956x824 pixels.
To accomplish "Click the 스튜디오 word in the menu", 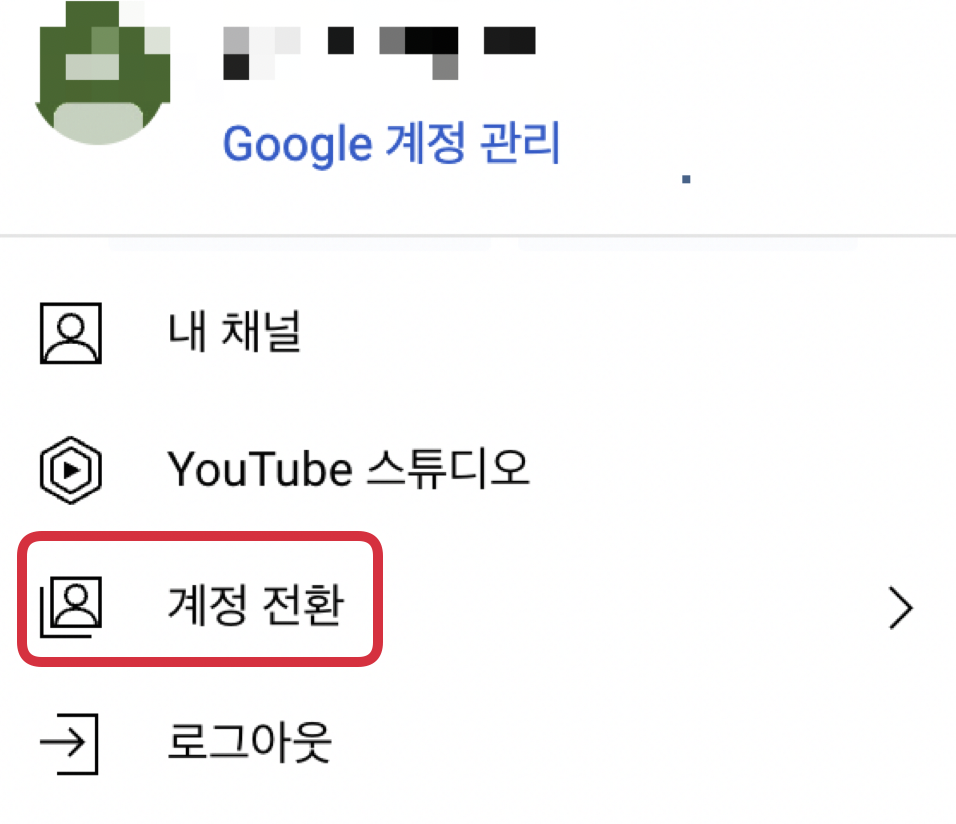I will click(449, 468).
